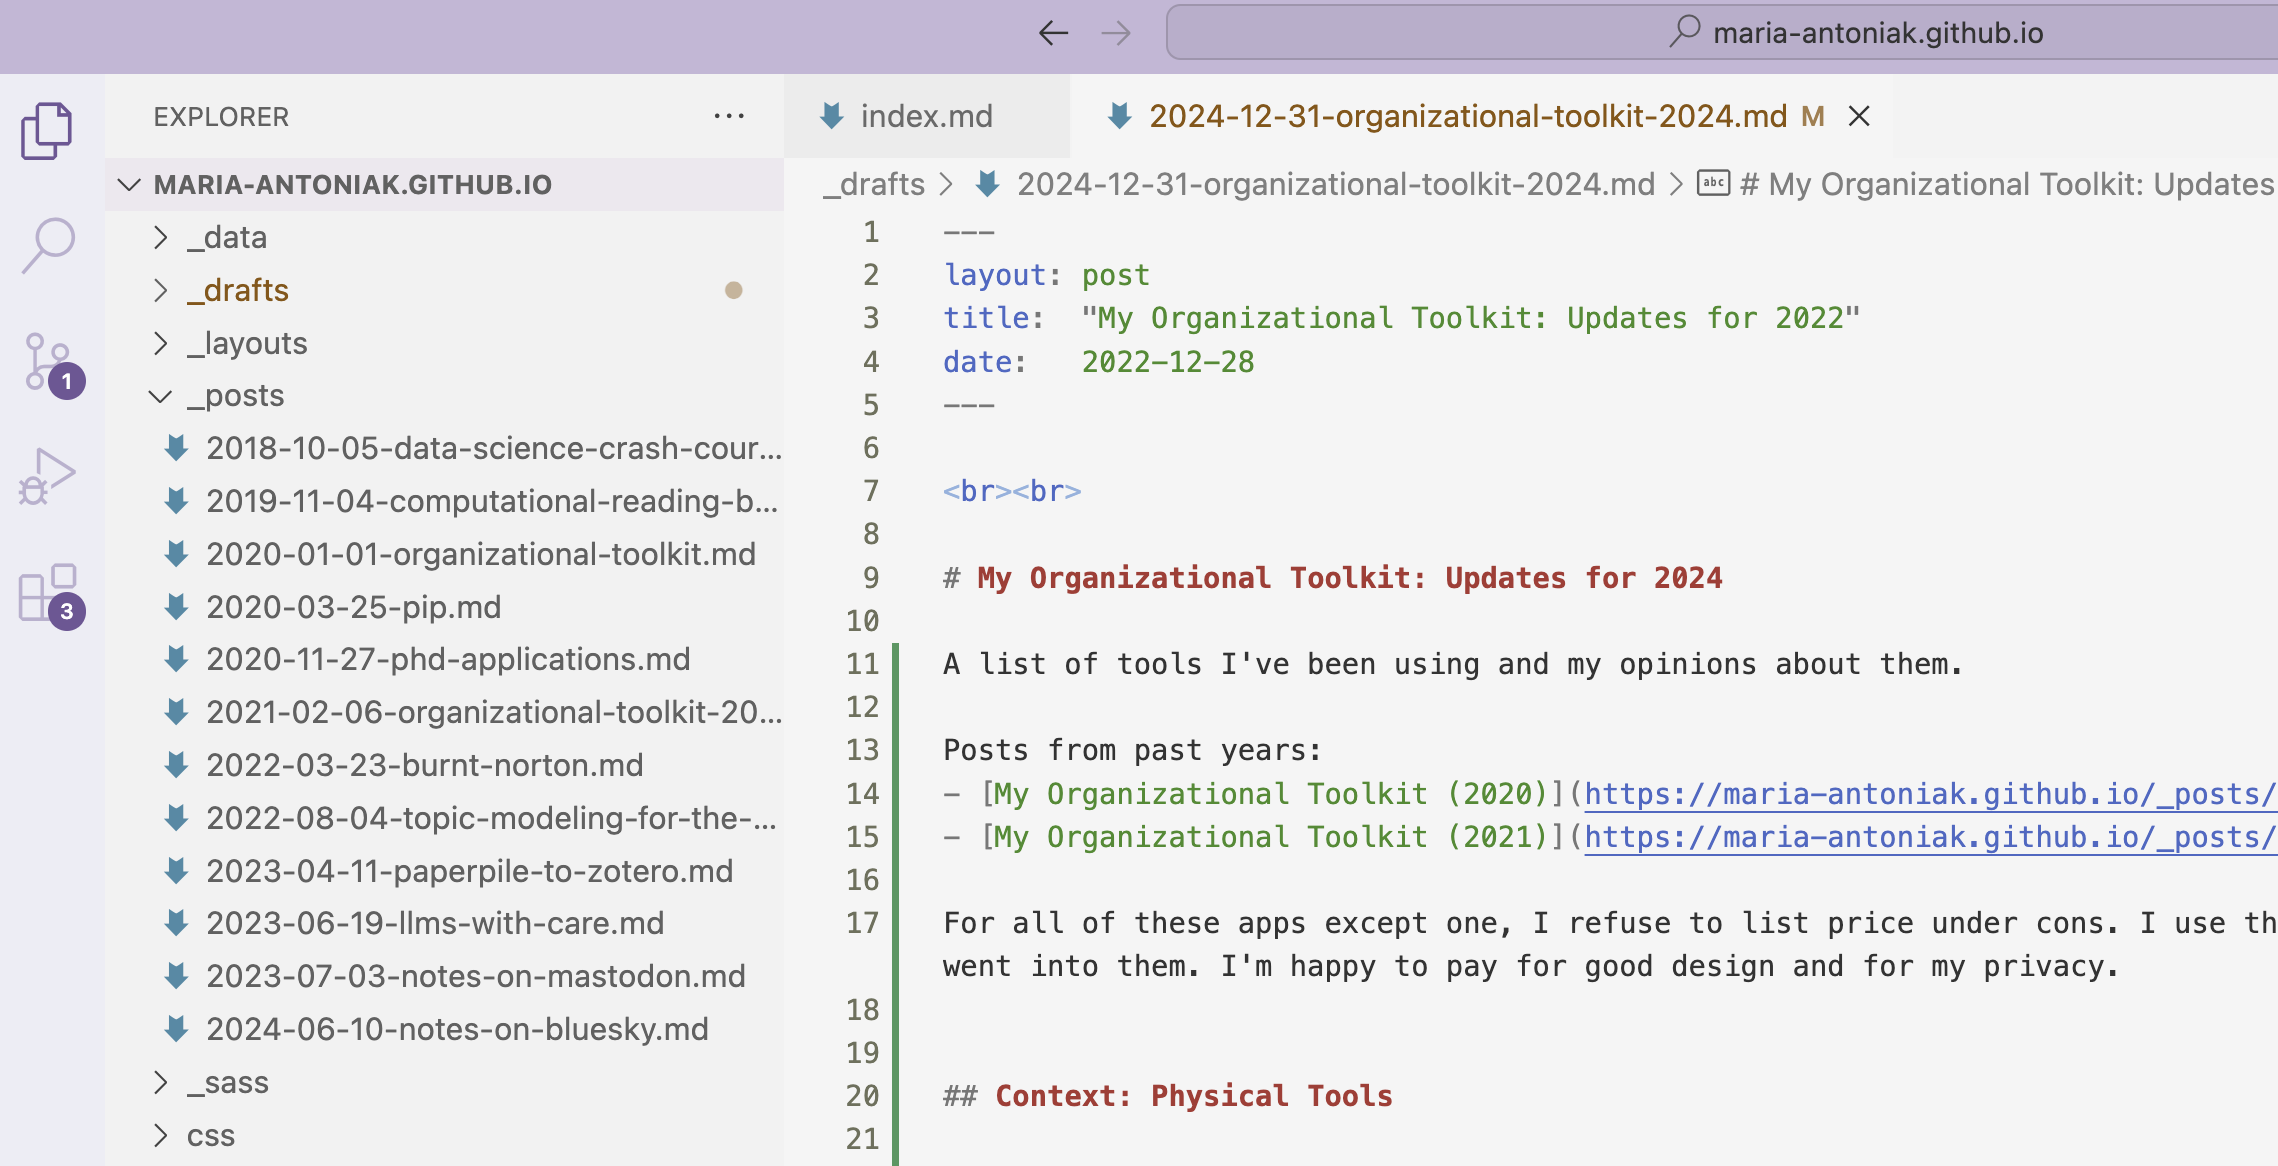
Task: Click 'Posts from past years:' line
Action: point(1132,750)
